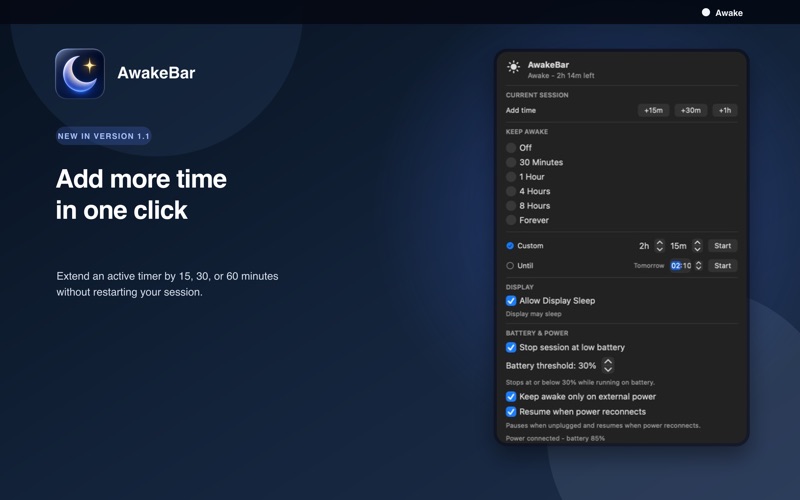Adjust the custom minutes stepper next to 15m
Screen dimensions: 800x500
coord(697,246)
